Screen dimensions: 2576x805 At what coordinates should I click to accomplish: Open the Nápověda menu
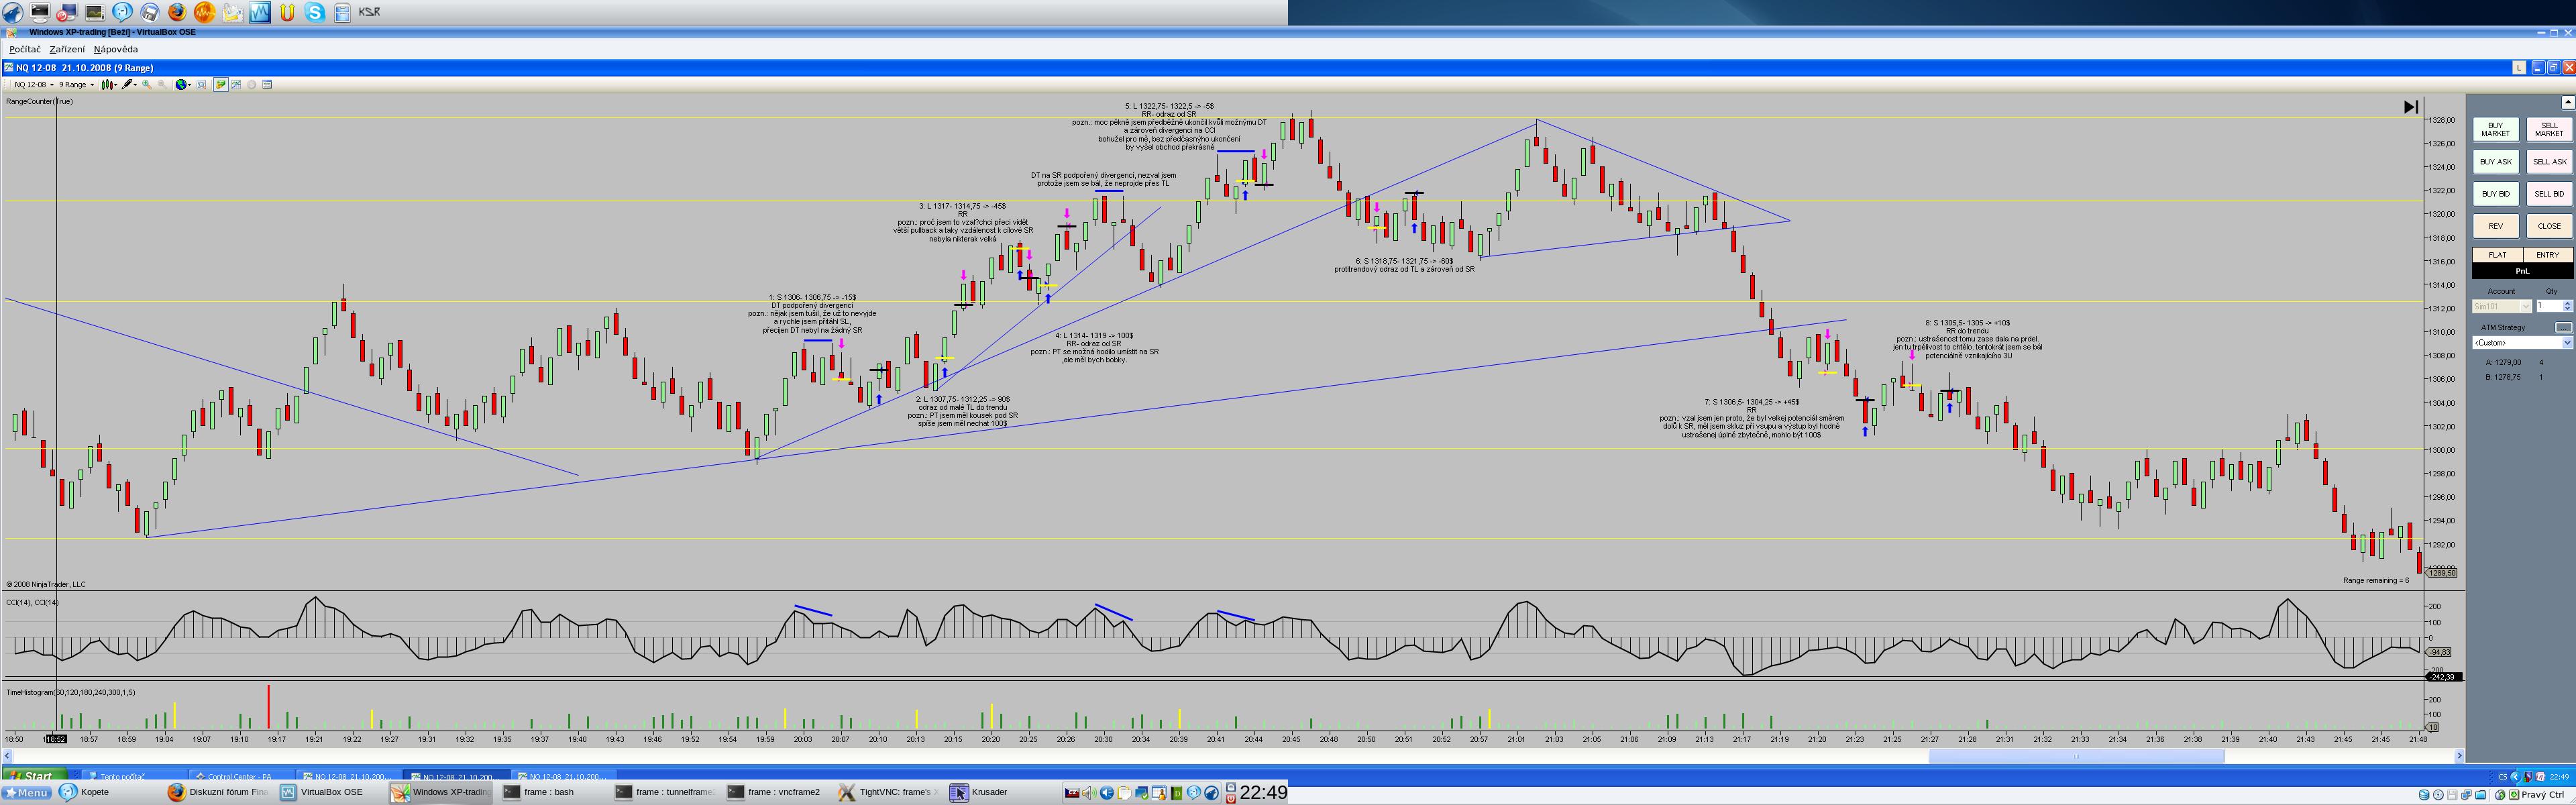coord(116,49)
